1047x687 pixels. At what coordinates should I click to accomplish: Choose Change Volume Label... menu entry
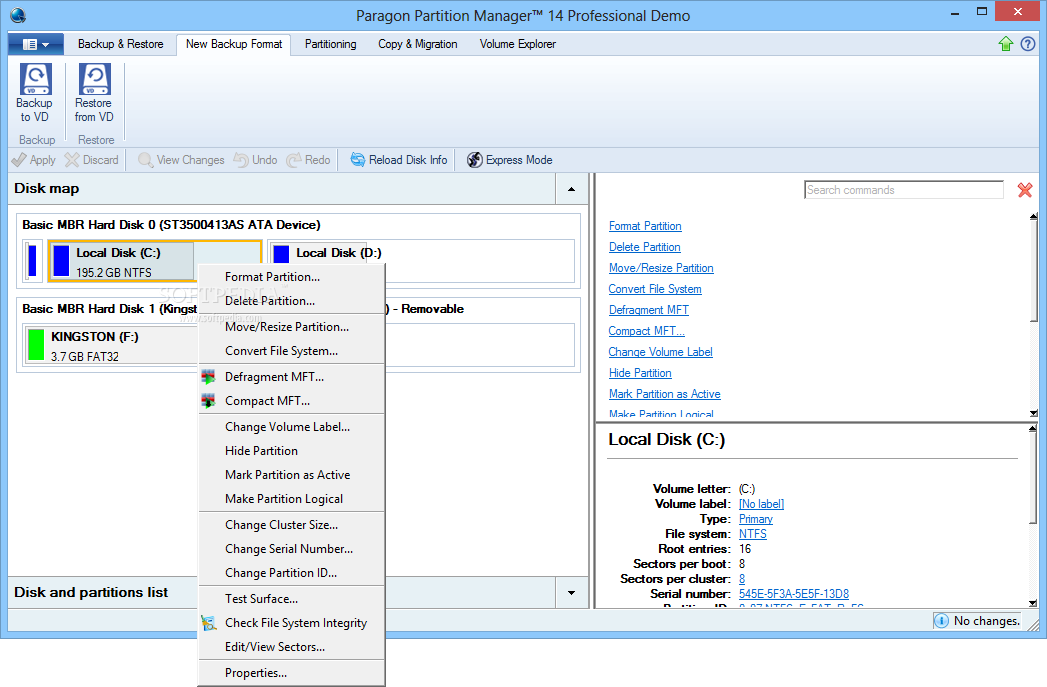292,427
